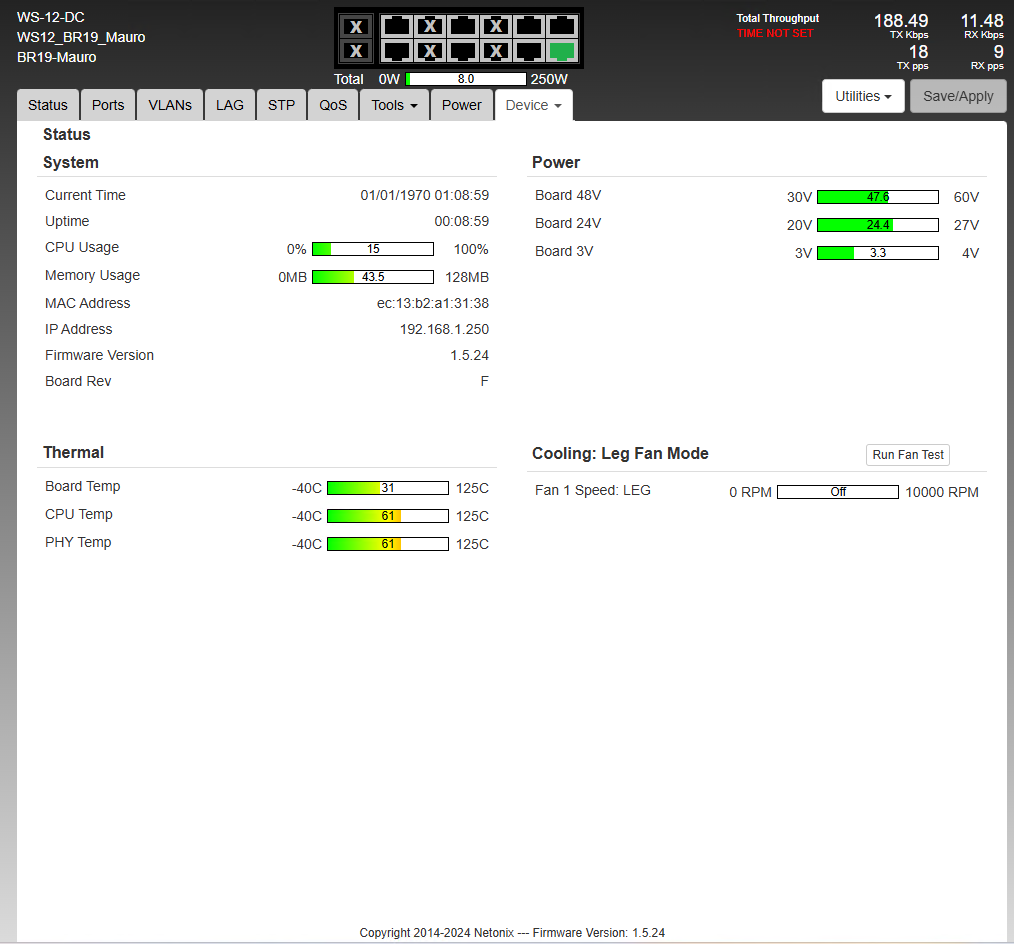Click the last X-marked RJ45 port in the bottom row
This screenshot has width=1014, height=944.
[x=496, y=51]
